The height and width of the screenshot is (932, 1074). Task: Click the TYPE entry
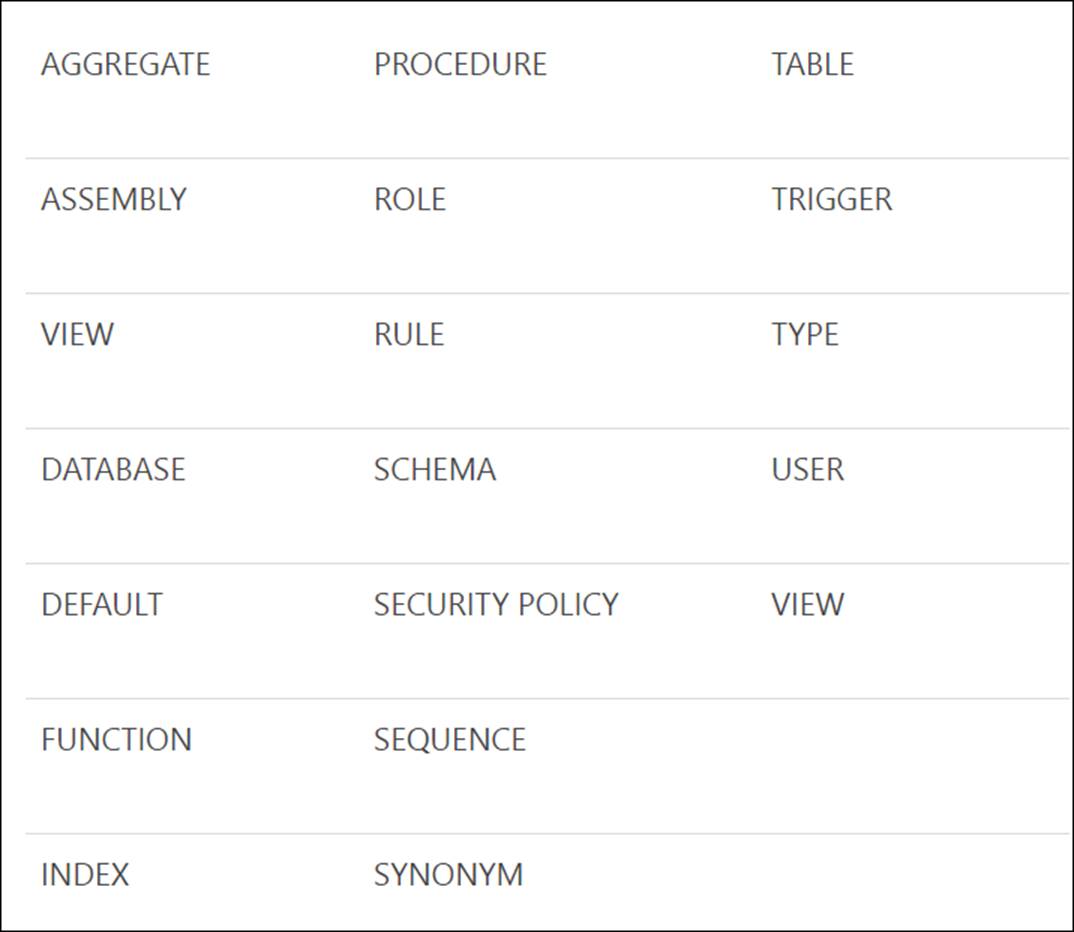point(804,335)
